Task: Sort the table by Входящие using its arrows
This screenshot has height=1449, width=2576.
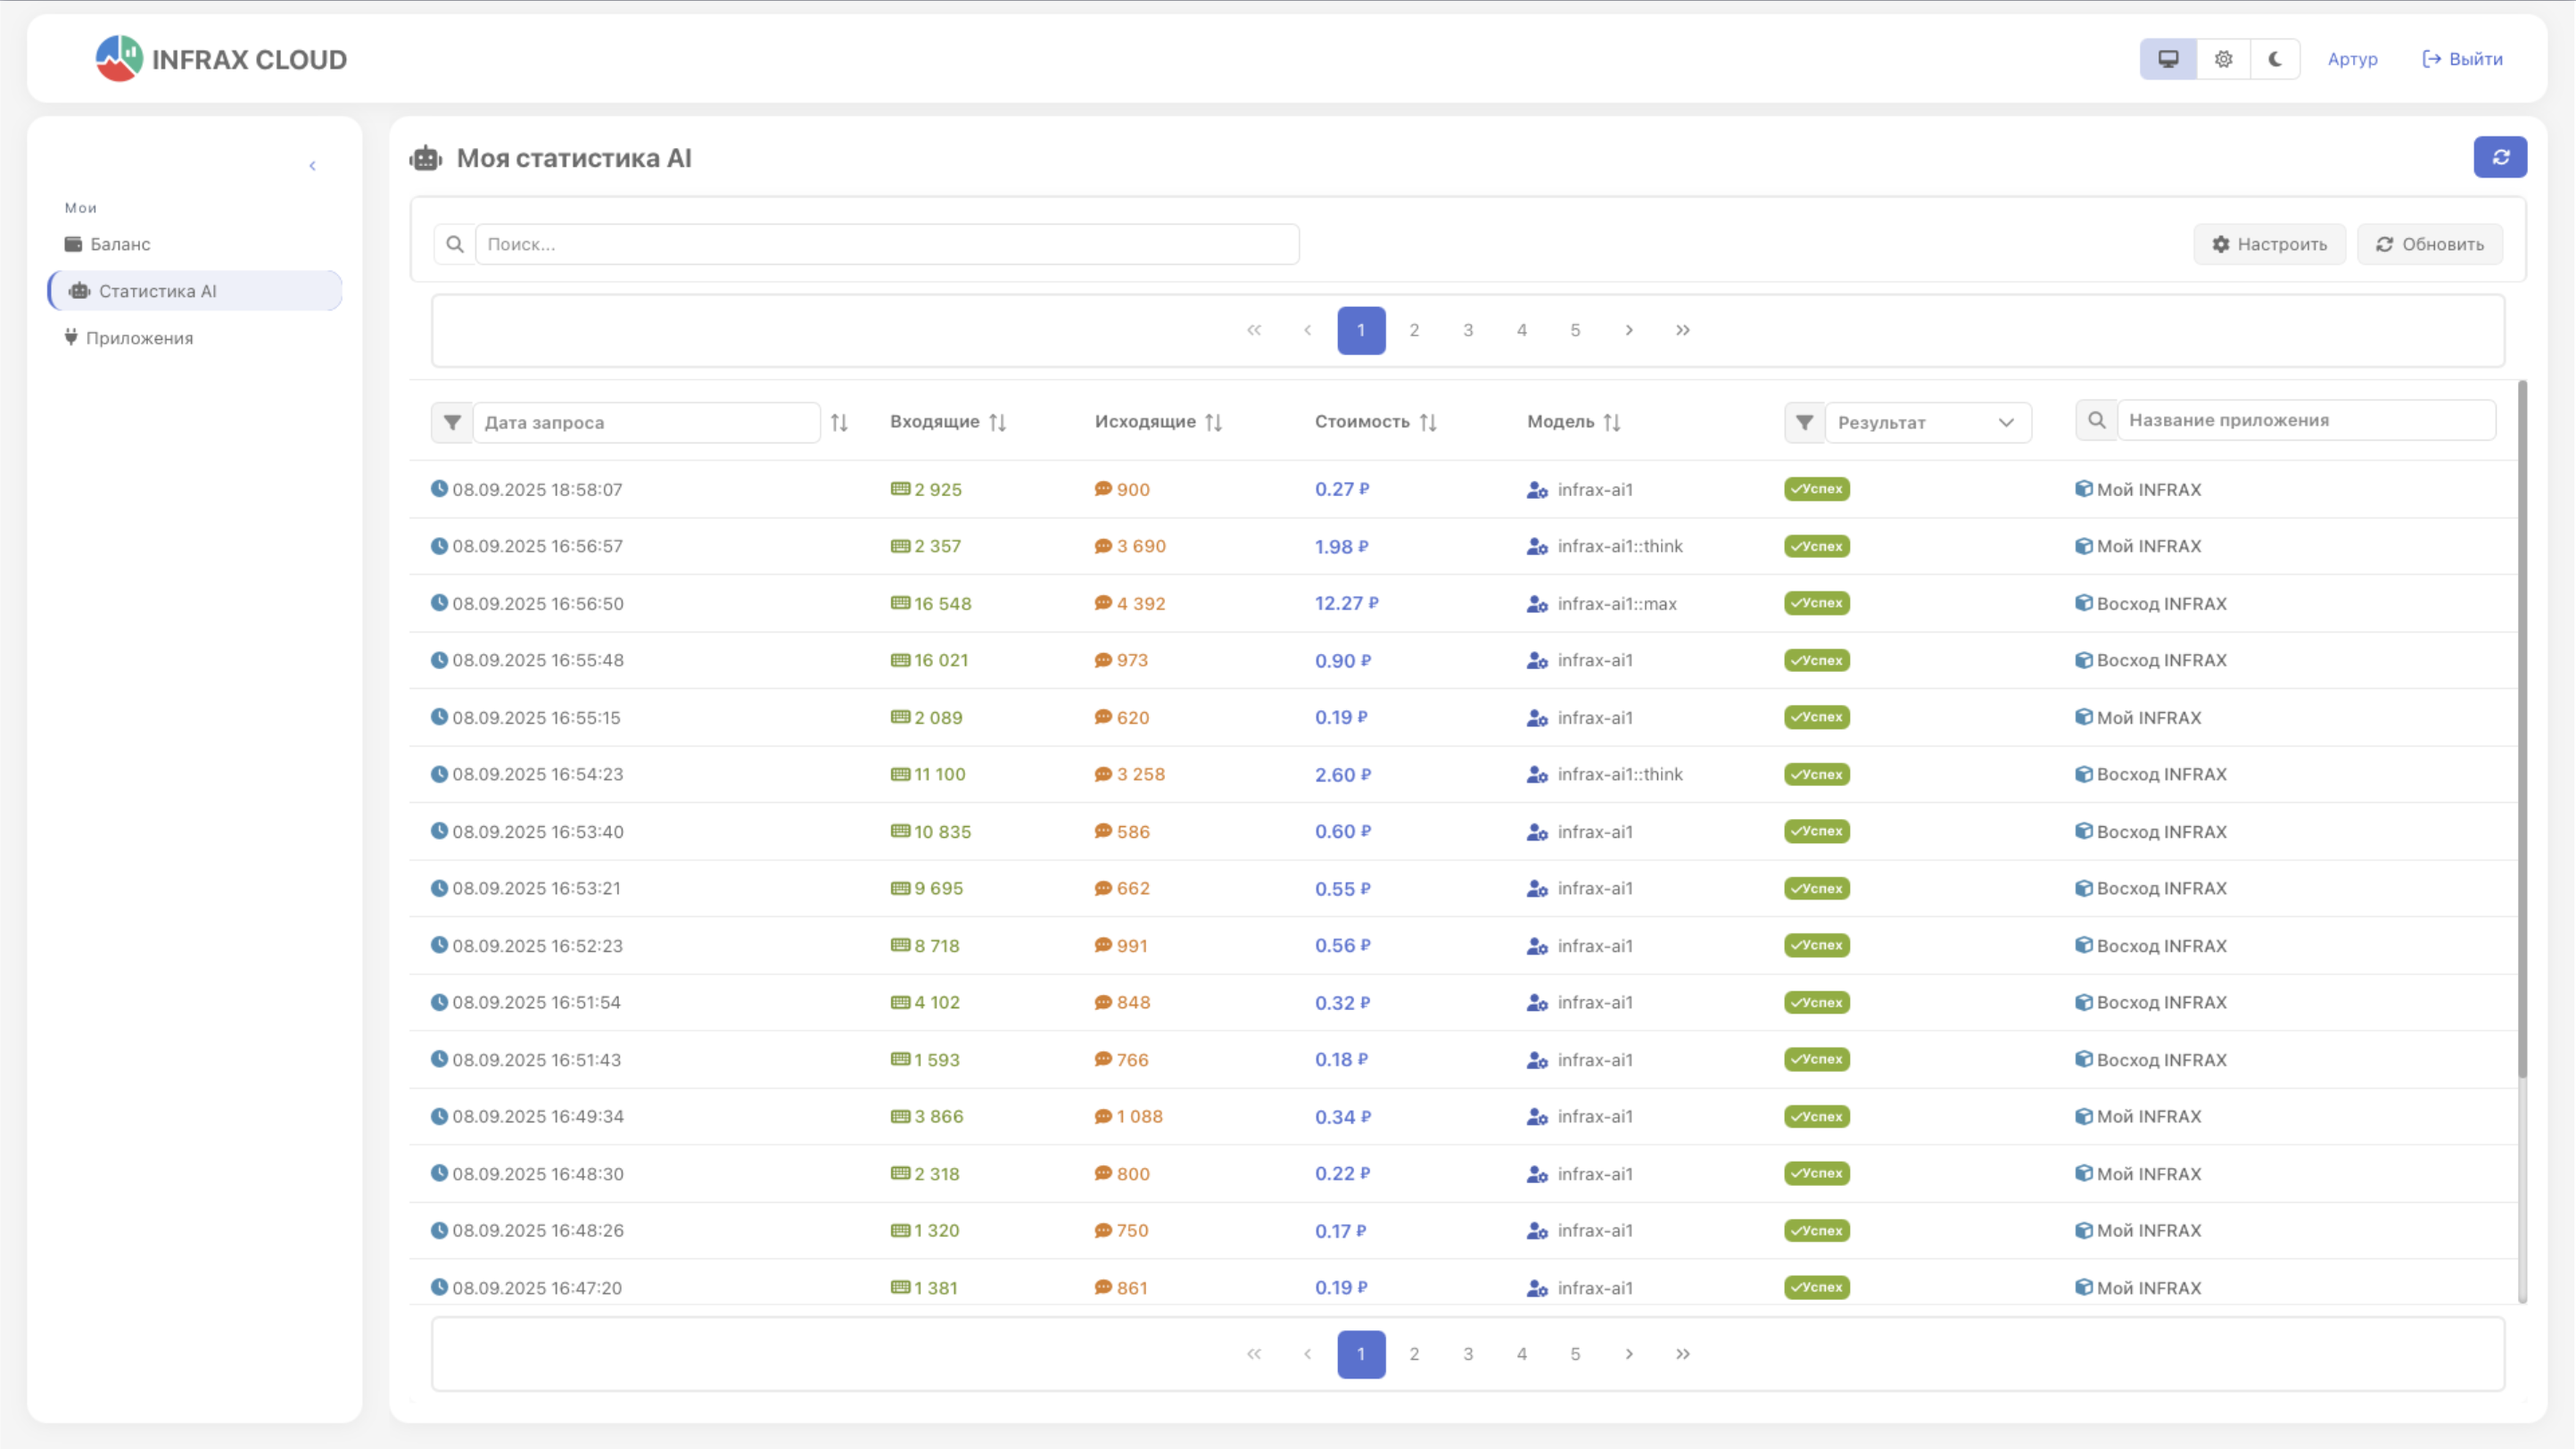Action: (x=998, y=422)
